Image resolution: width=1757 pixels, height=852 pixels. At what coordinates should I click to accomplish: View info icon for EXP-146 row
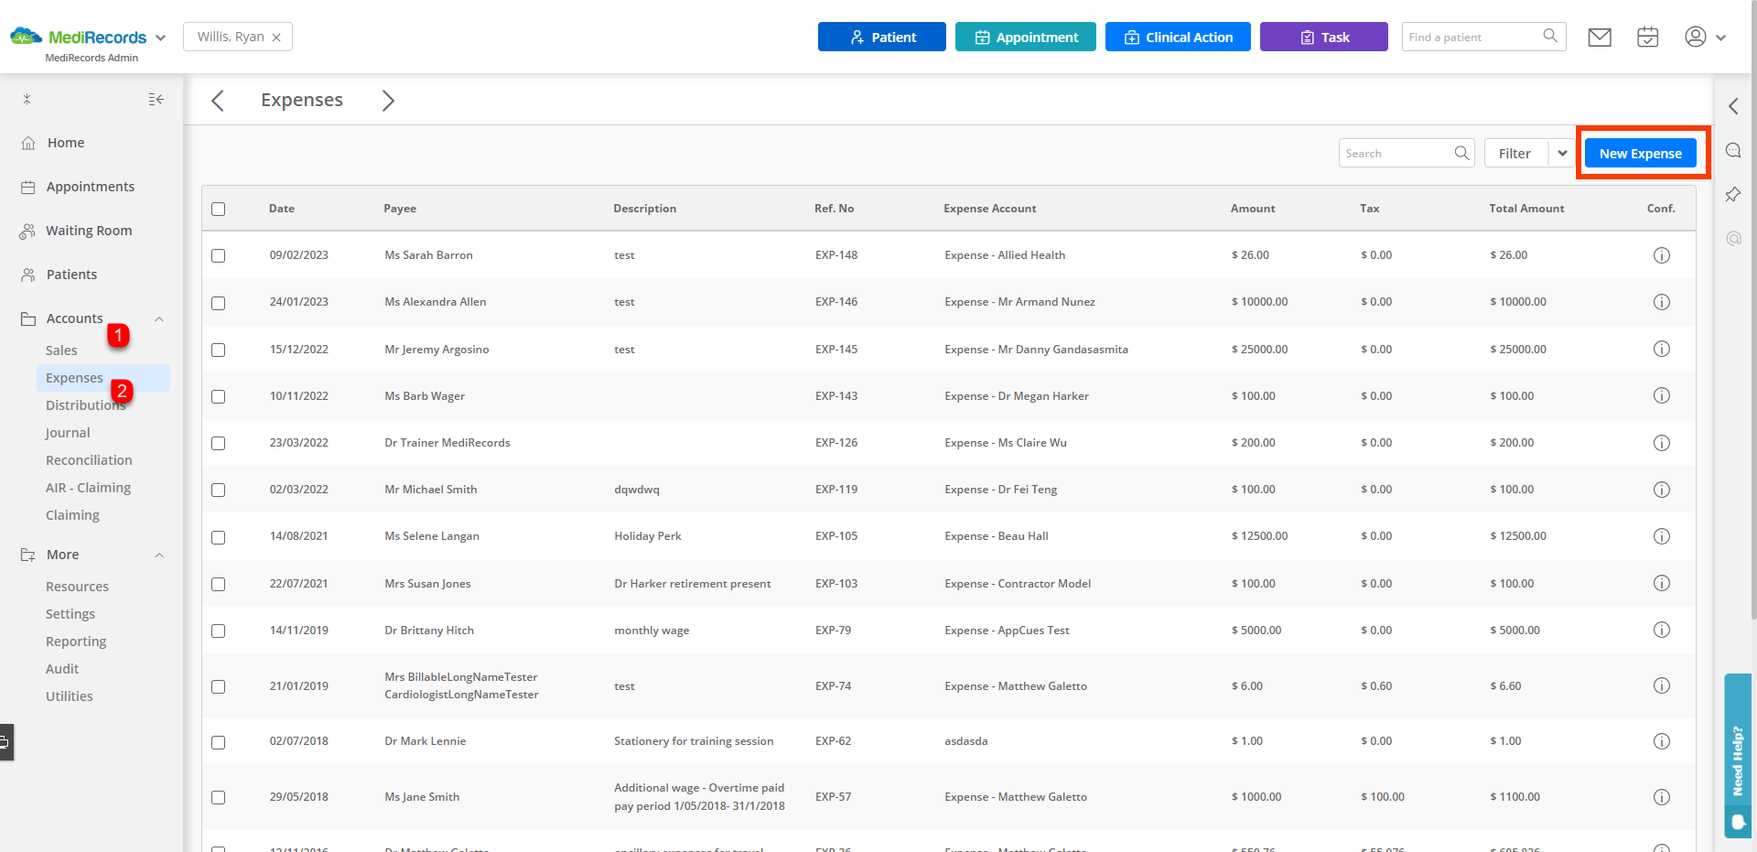point(1661,302)
